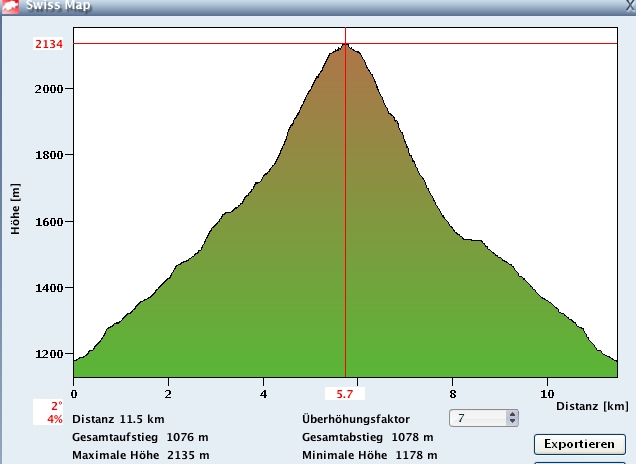Click the partially visible button below Exportieren
The width and height of the screenshot is (636, 464).
(x=579, y=461)
